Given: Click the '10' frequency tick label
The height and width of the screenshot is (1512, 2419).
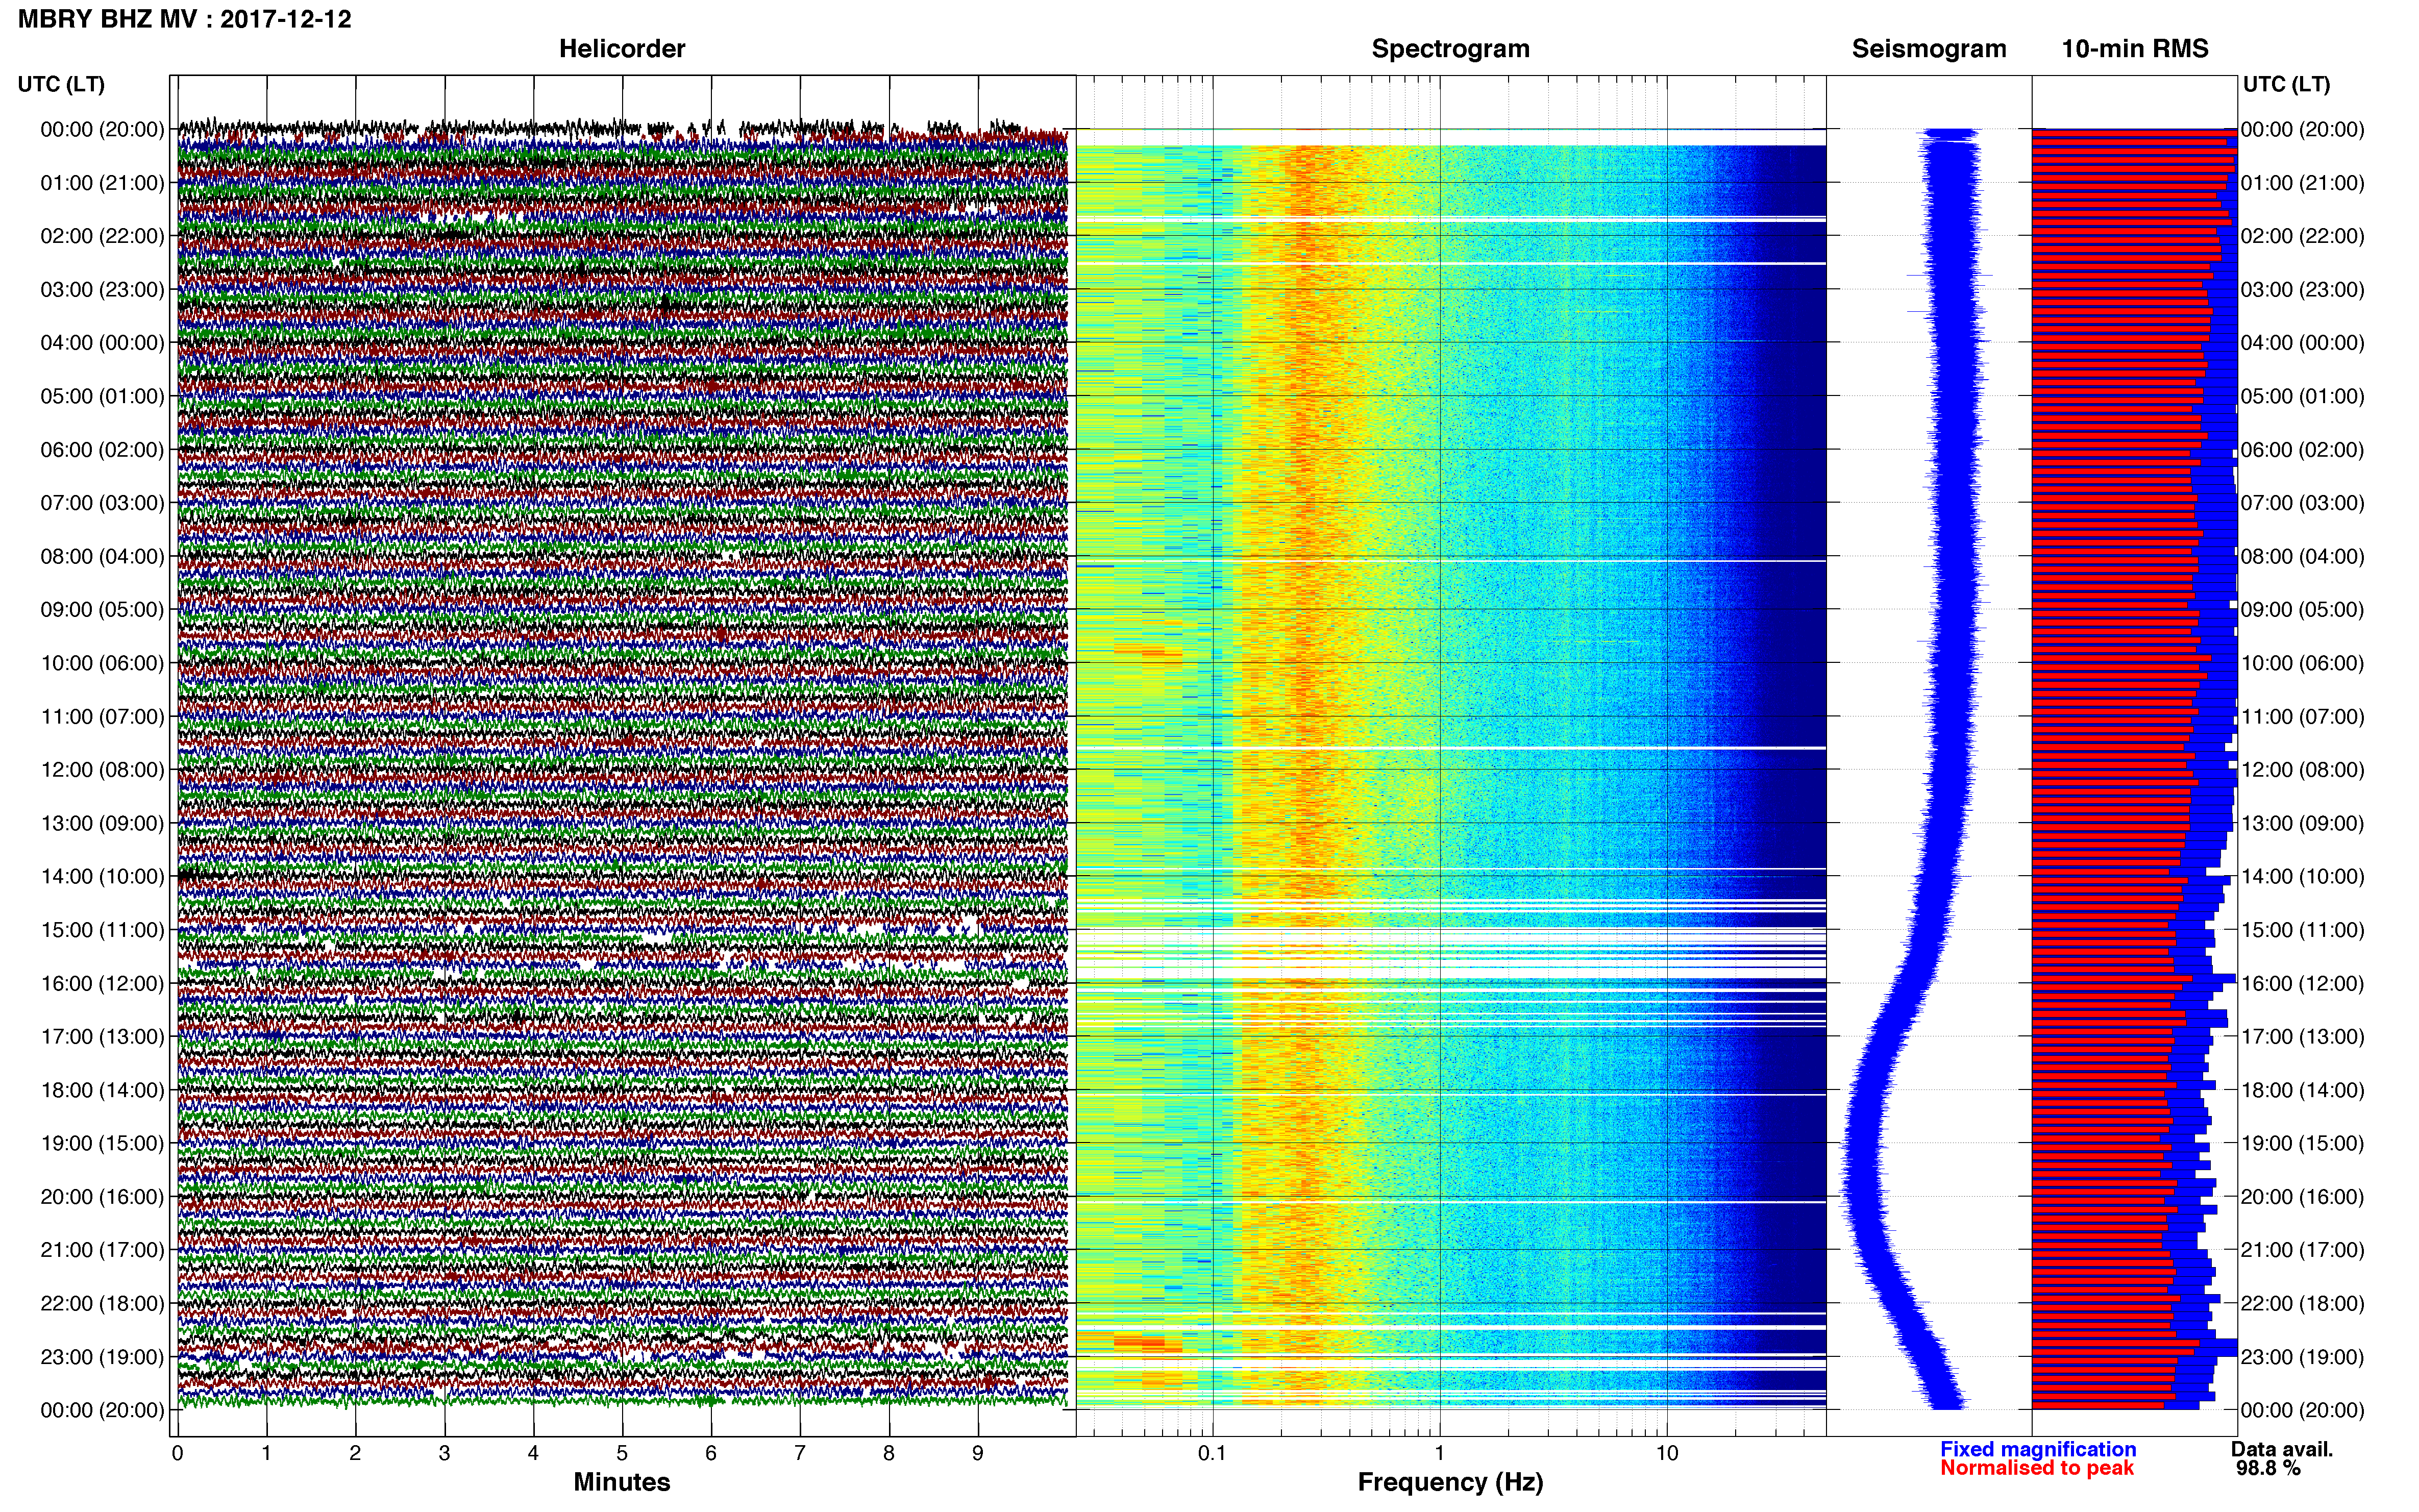Looking at the screenshot, I should [1666, 1453].
